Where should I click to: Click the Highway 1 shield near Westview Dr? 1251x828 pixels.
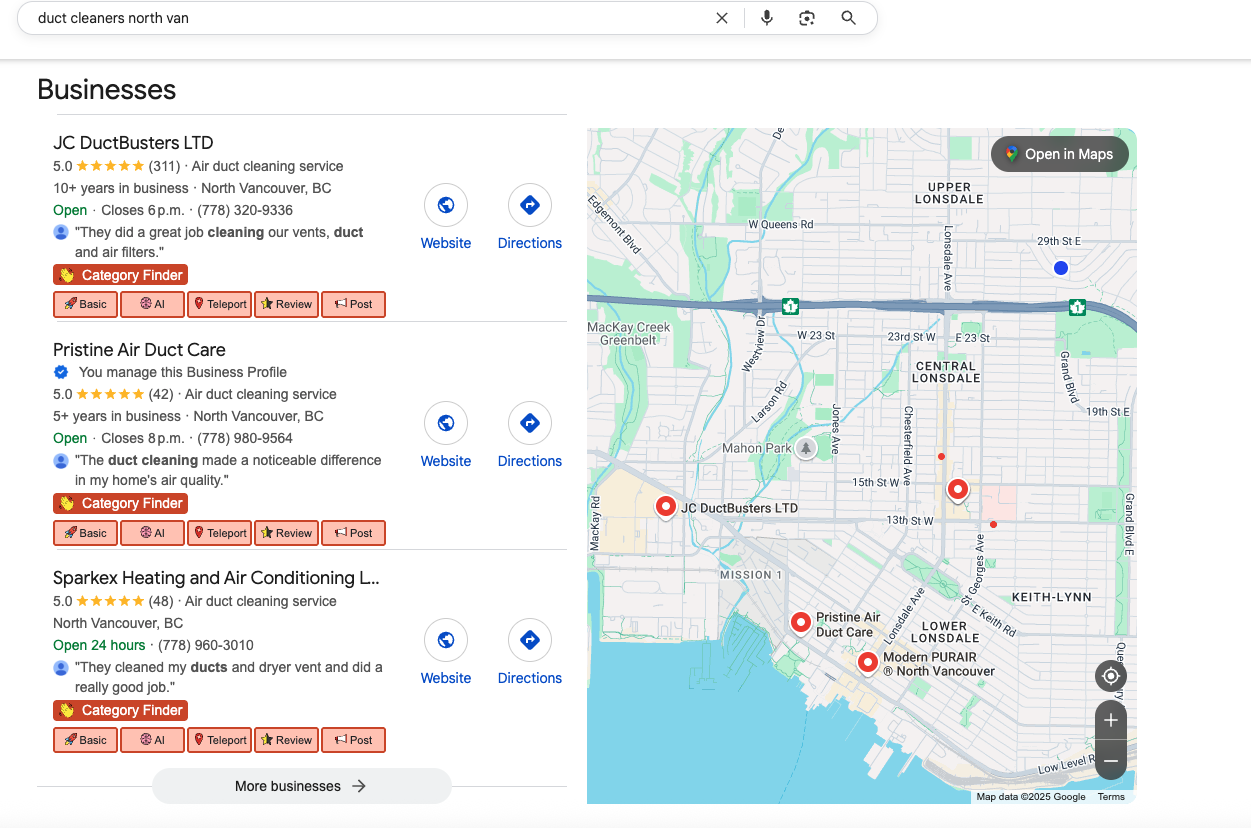coord(790,306)
